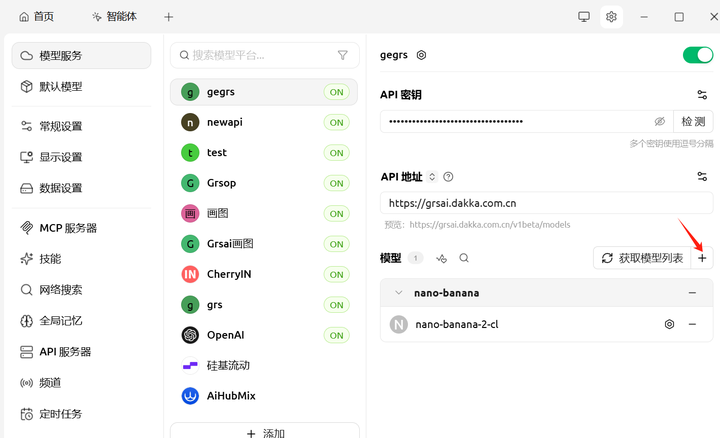Viewport: 720px width, 438px height.
Task: Click the API address help question icon
Action: pyautogui.click(x=448, y=177)
